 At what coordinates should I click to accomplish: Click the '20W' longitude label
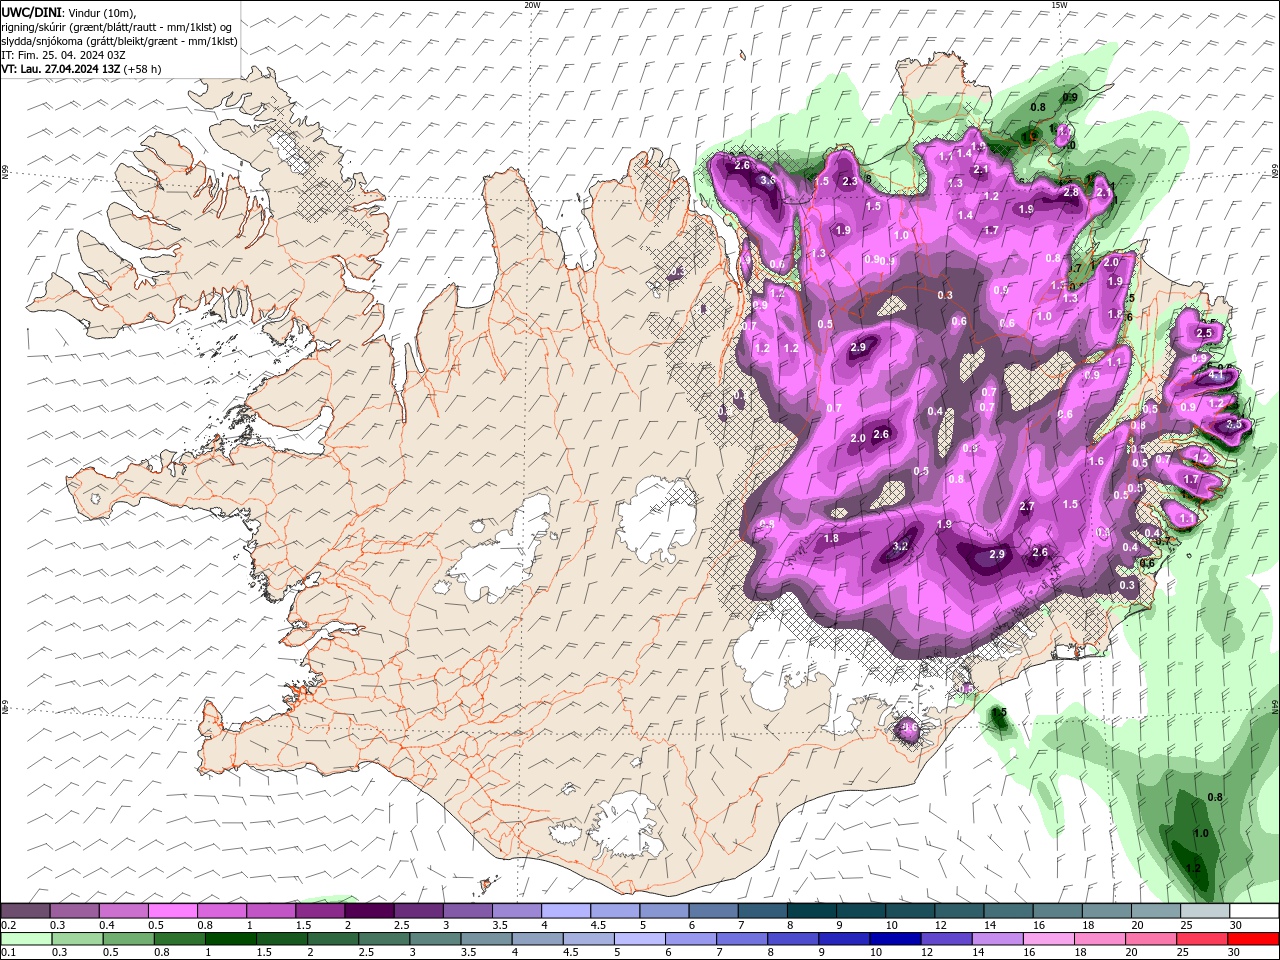point(532,4)
